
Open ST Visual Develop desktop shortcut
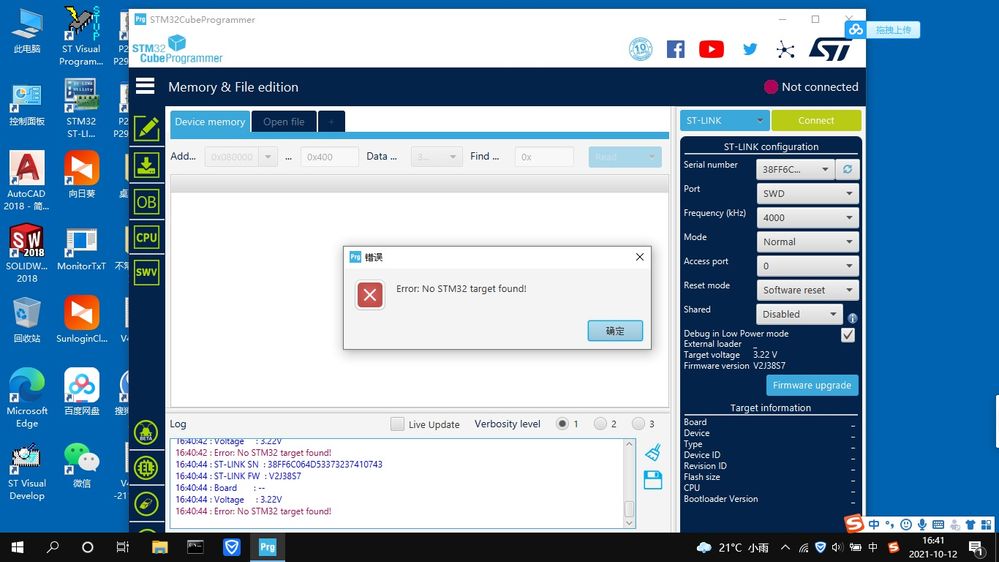tap(27, 472)
